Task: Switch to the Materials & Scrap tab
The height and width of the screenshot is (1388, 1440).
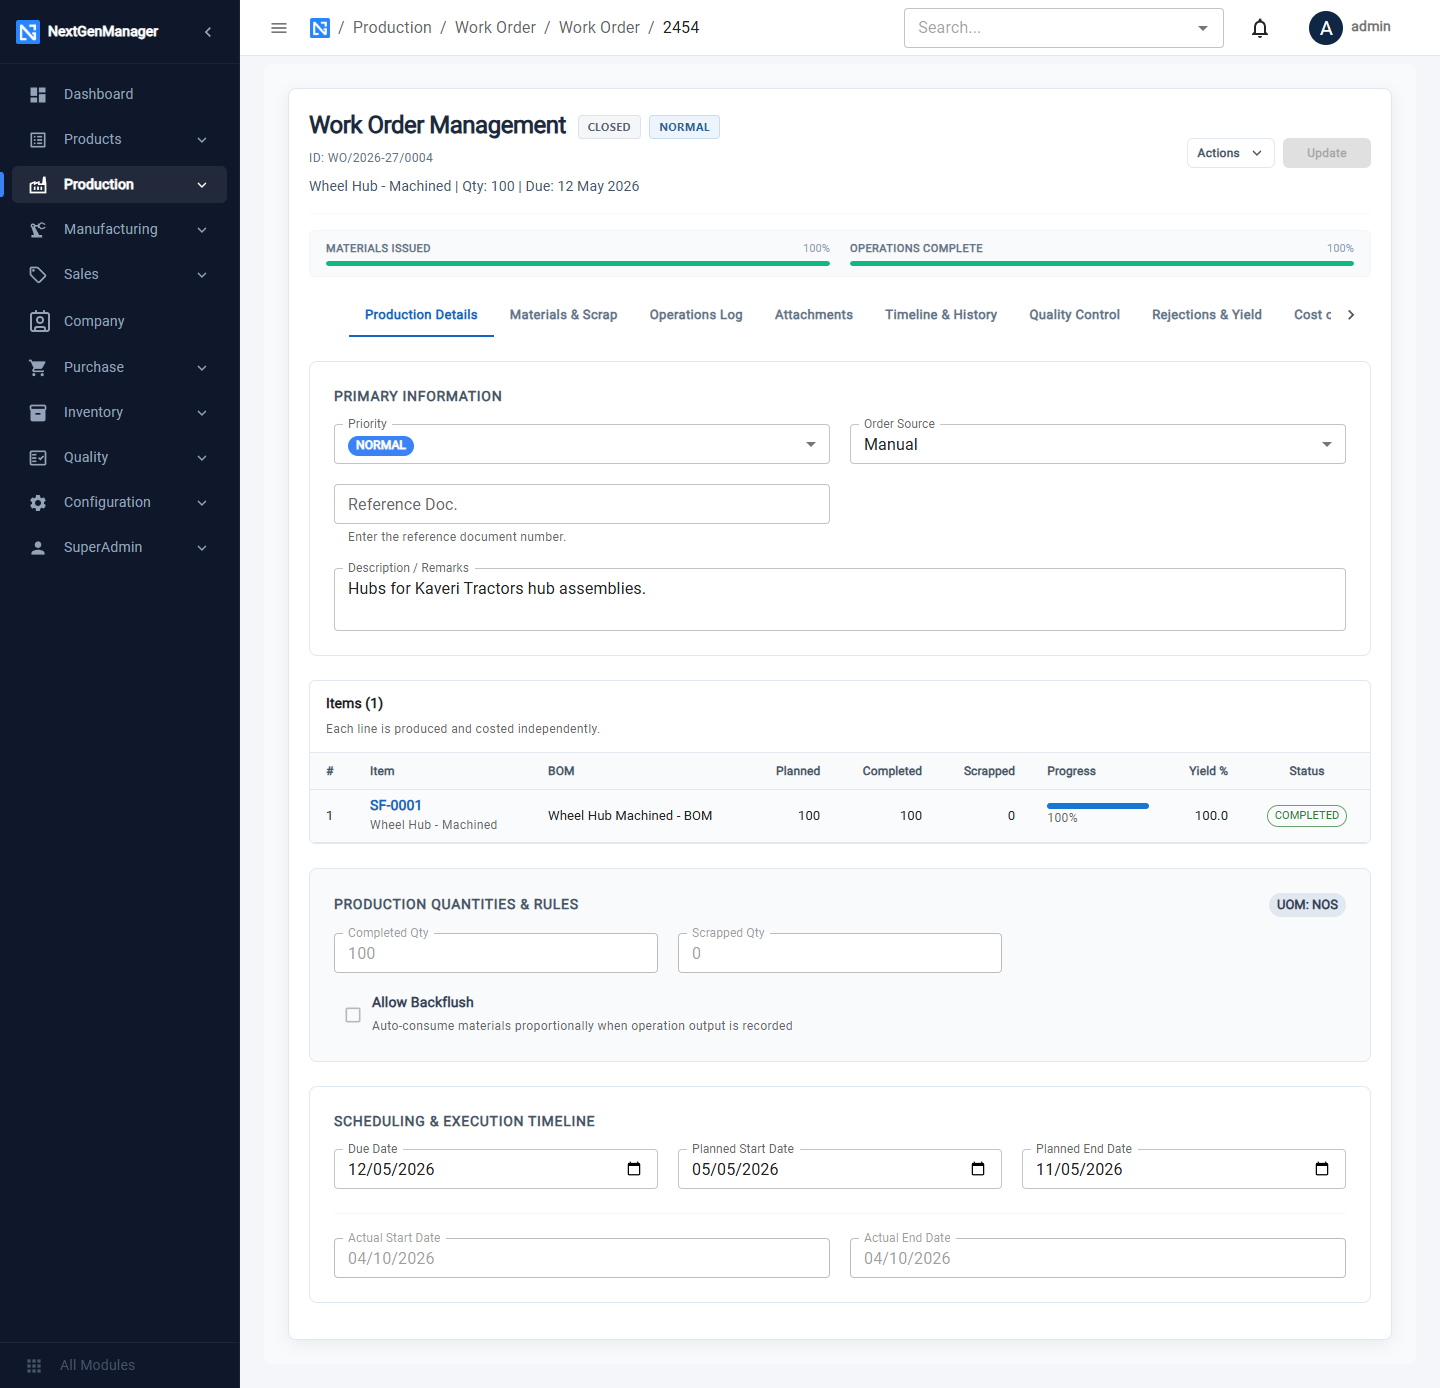Action: click(563, 315)
